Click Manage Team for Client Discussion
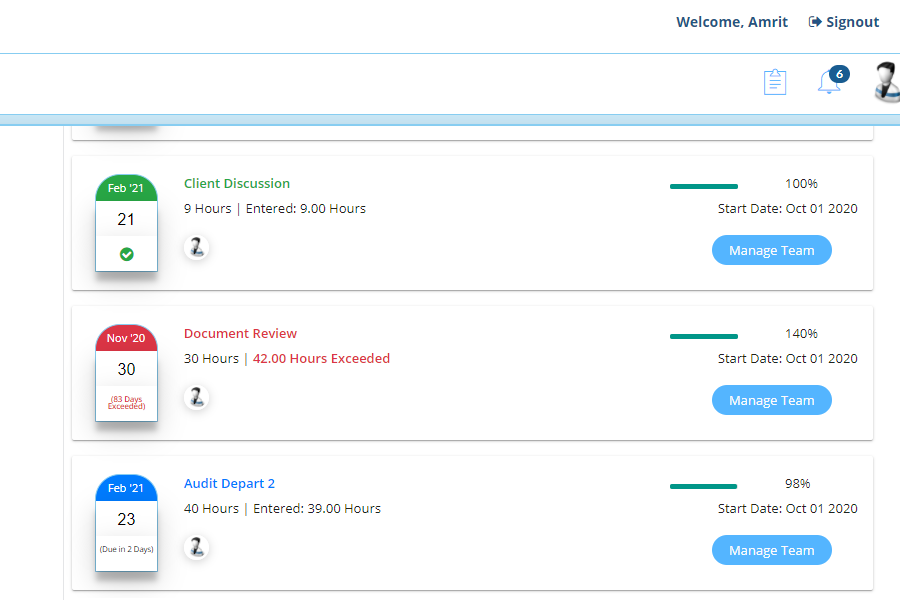This screenshot has width=900, height=600. tap(771, 250)
